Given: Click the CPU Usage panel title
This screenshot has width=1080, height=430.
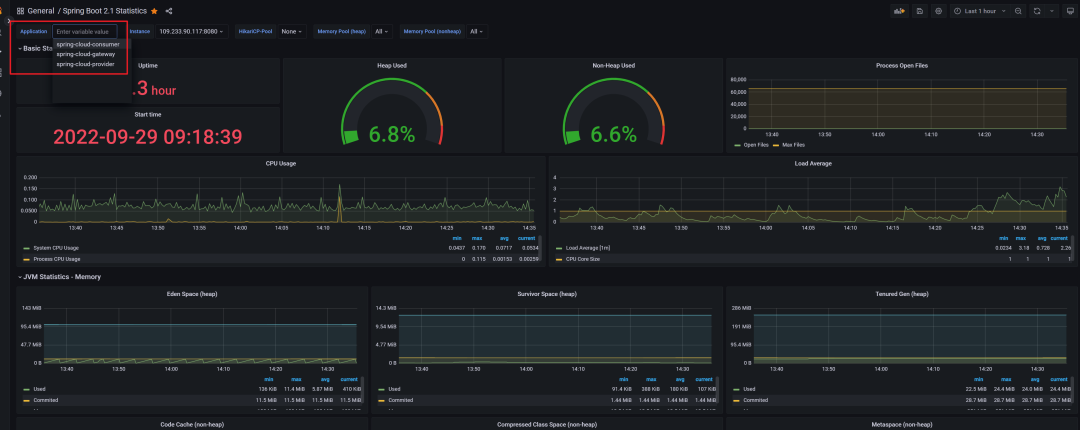Looking at the screenshot, I should point(280,163).
